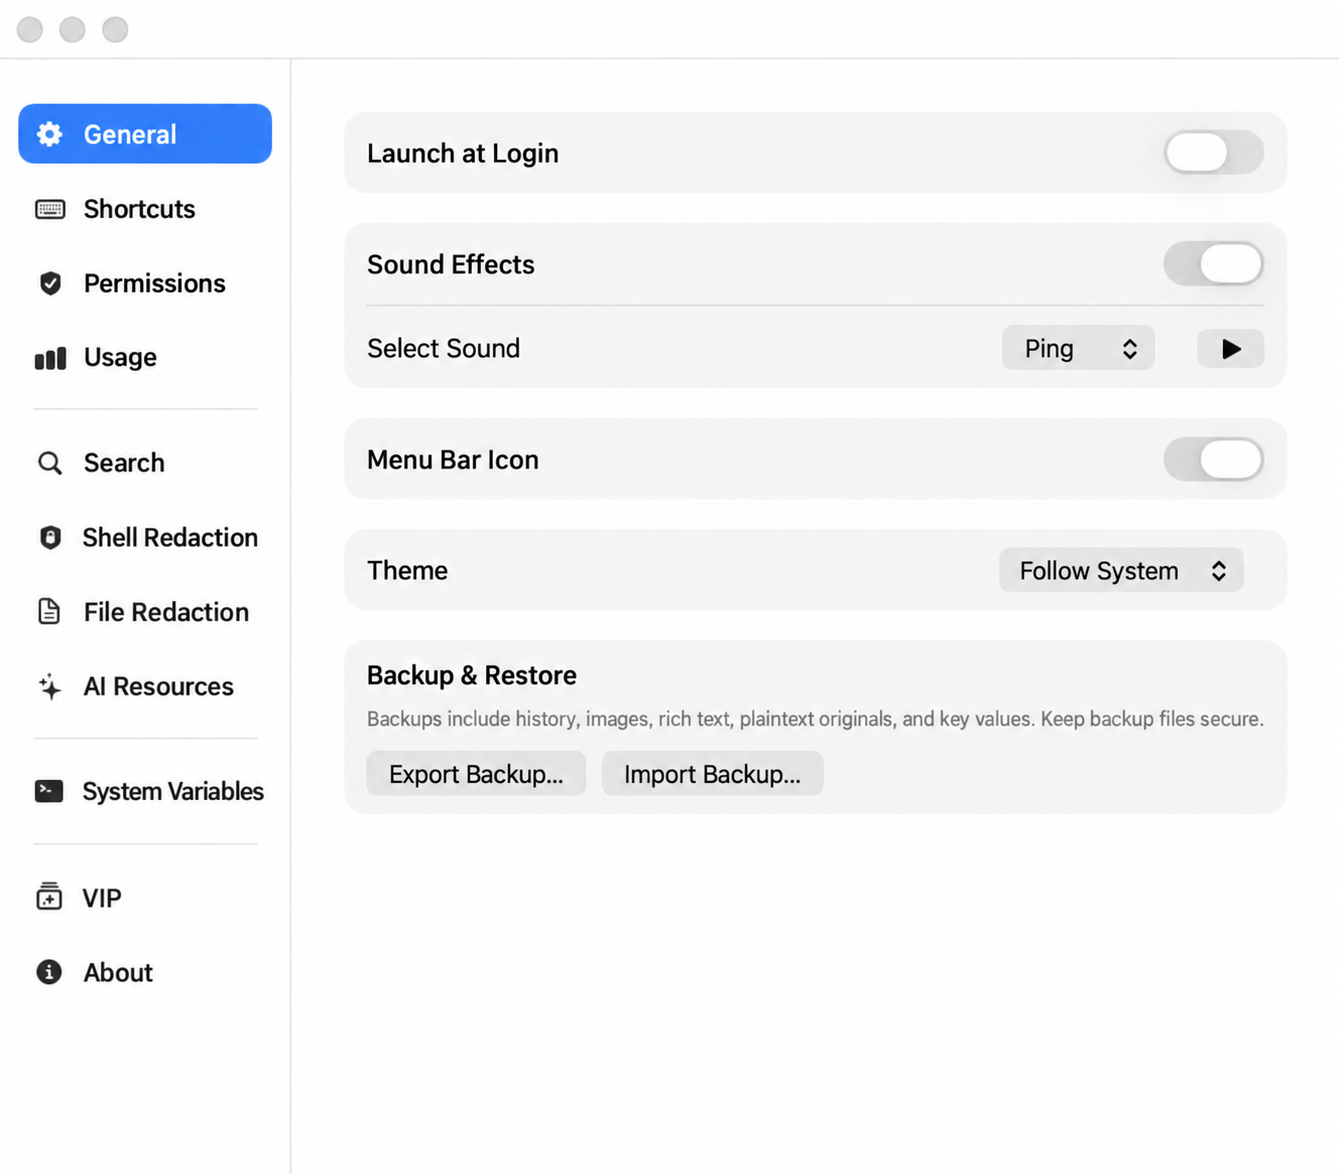1339x1174 pixels.
Task: Click the Shell Redaction shield icon
Action: (50, 537)
